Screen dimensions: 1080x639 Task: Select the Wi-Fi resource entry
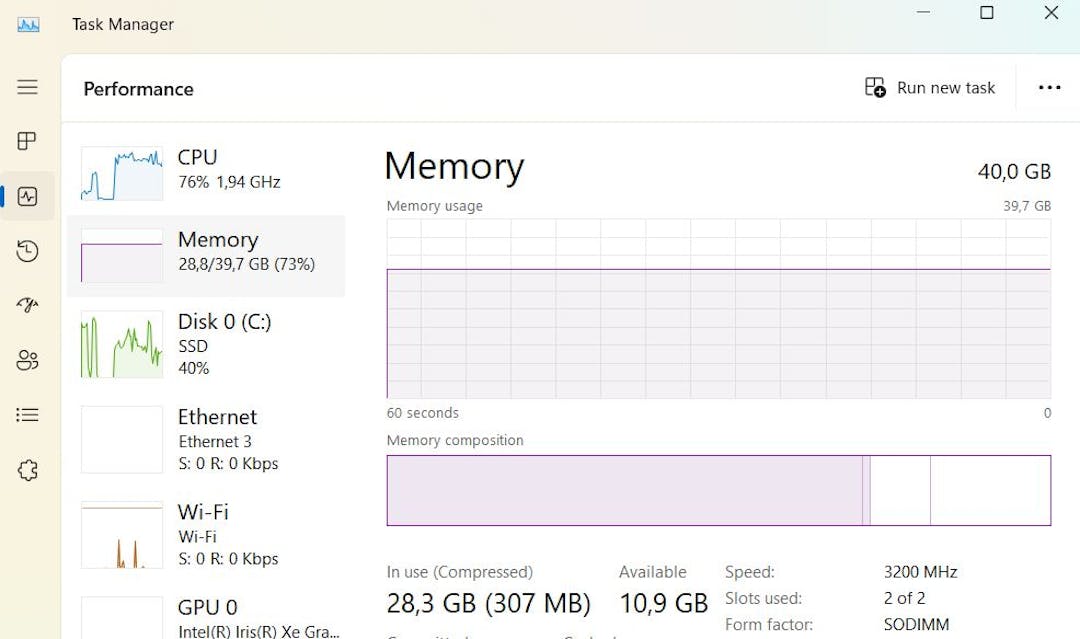[206, 534]
